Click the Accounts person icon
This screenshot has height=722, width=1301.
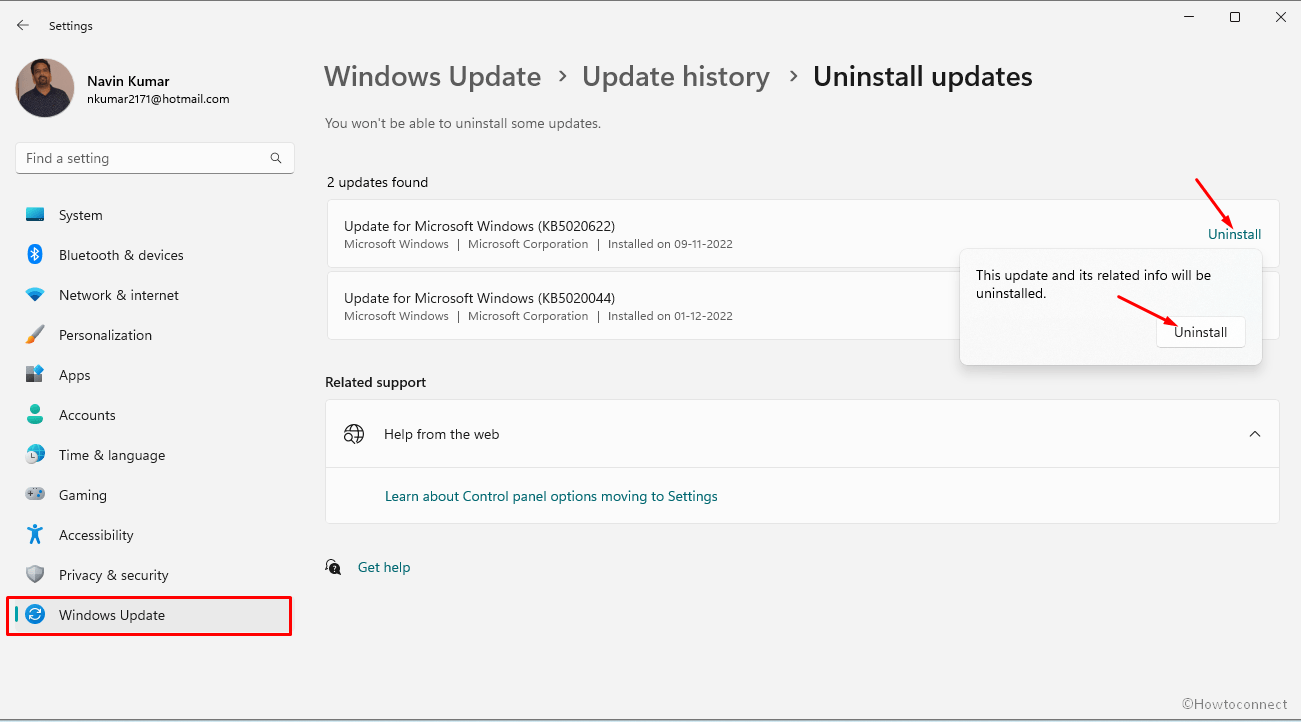tap(35, 415)
